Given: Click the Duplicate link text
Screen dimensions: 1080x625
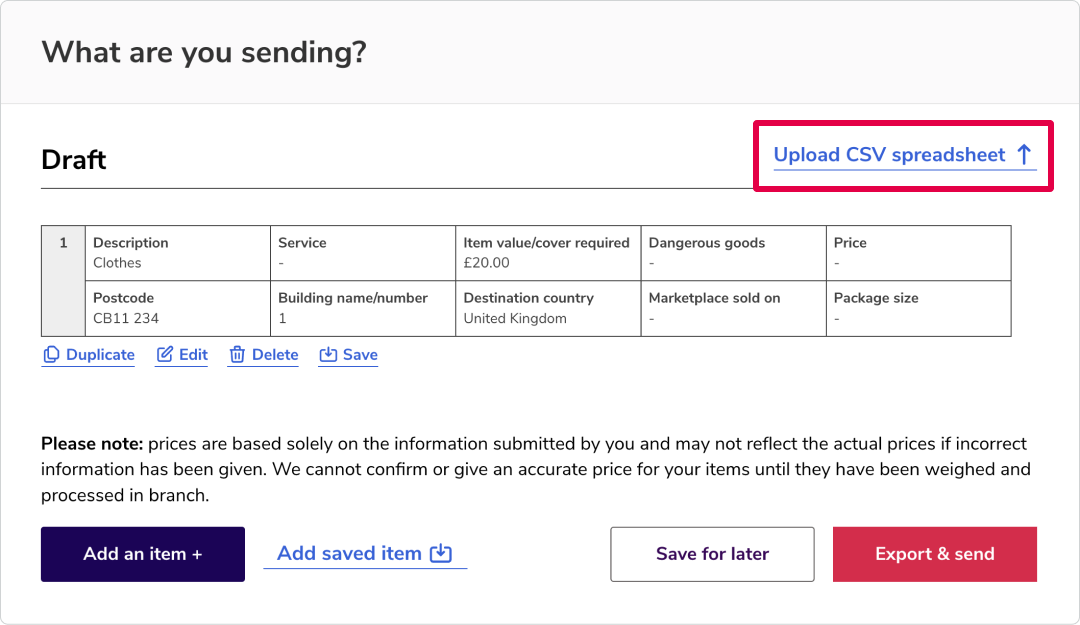Looking at the screenshot, I should 101,355.
